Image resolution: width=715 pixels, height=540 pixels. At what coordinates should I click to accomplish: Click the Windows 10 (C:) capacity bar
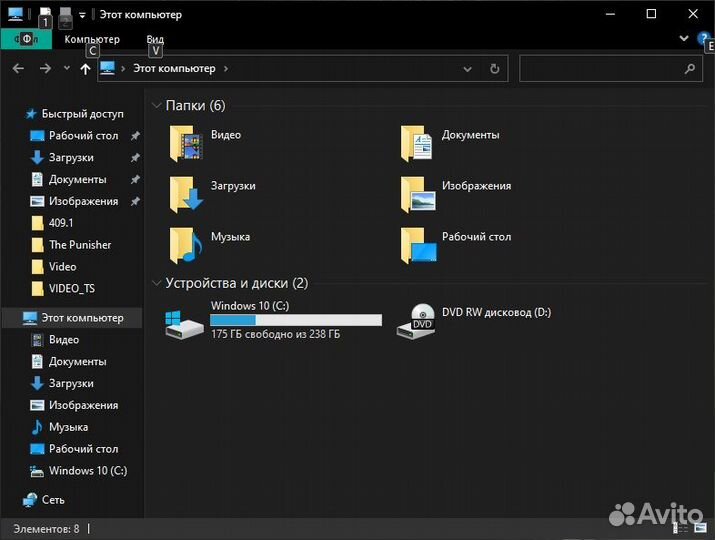click(x=295, y=320)
